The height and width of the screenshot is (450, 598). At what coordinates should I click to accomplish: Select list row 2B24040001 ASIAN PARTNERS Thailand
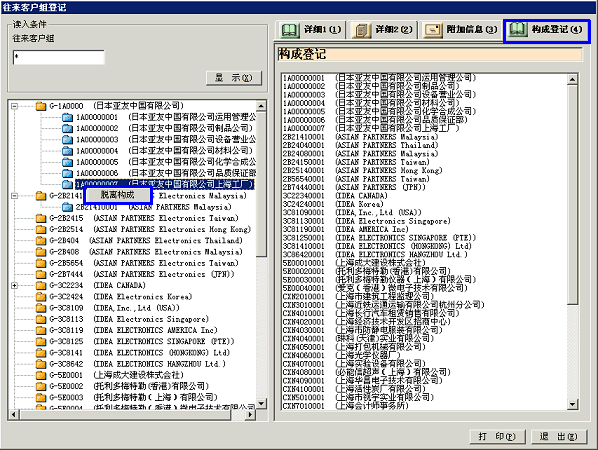(x=360, y=145)
